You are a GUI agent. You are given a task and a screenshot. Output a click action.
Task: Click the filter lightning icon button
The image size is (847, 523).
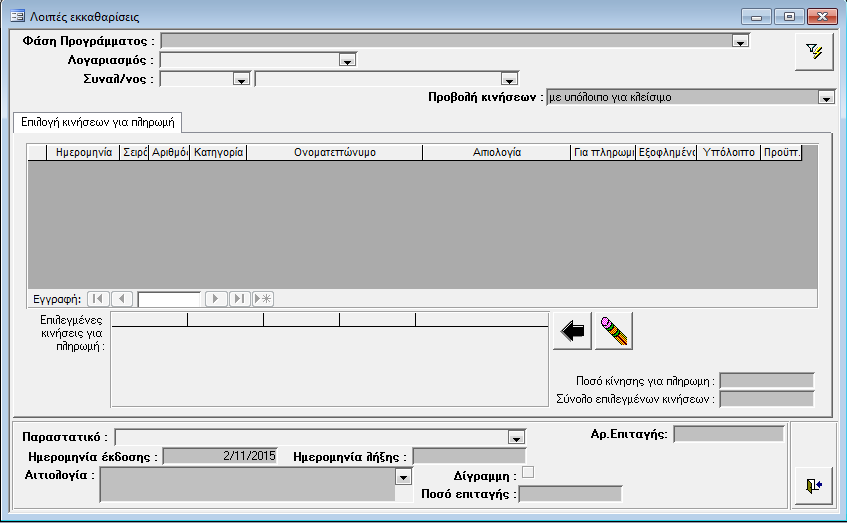pyautogui.click(x=813, y=54)
